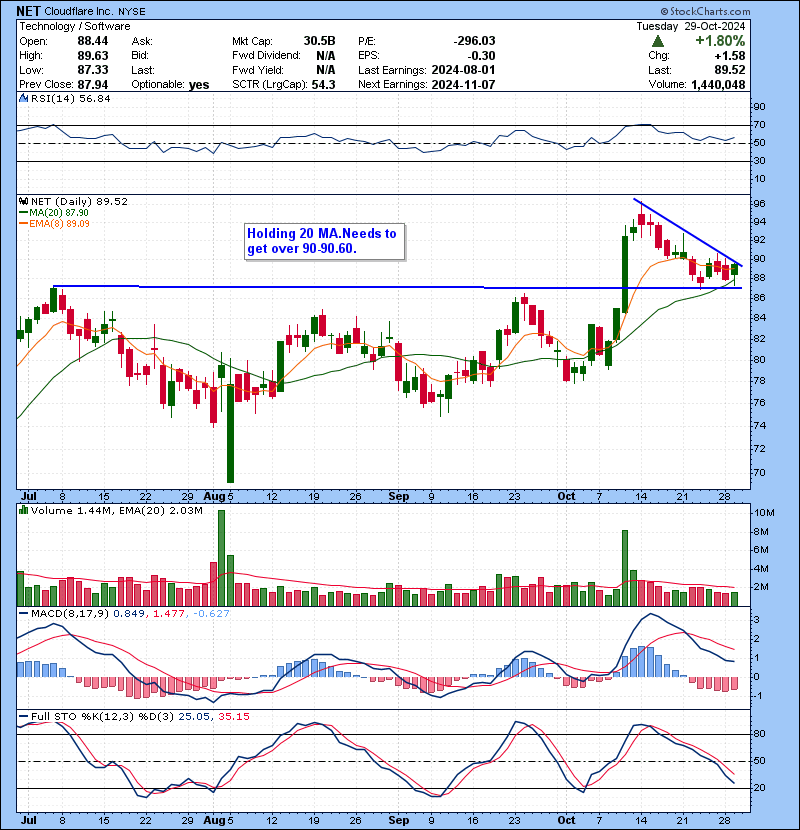The height and width of the screenshot is (830, 800).
Task: Click the Cloudflare Inc. company name
Action: 78,11
